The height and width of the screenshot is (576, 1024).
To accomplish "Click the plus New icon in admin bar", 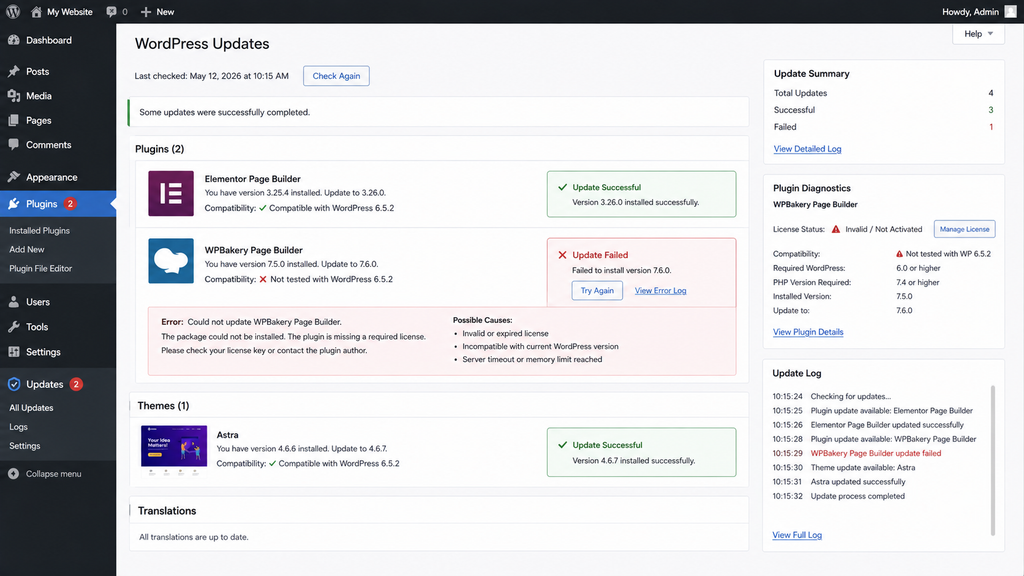I will [146, 12].
